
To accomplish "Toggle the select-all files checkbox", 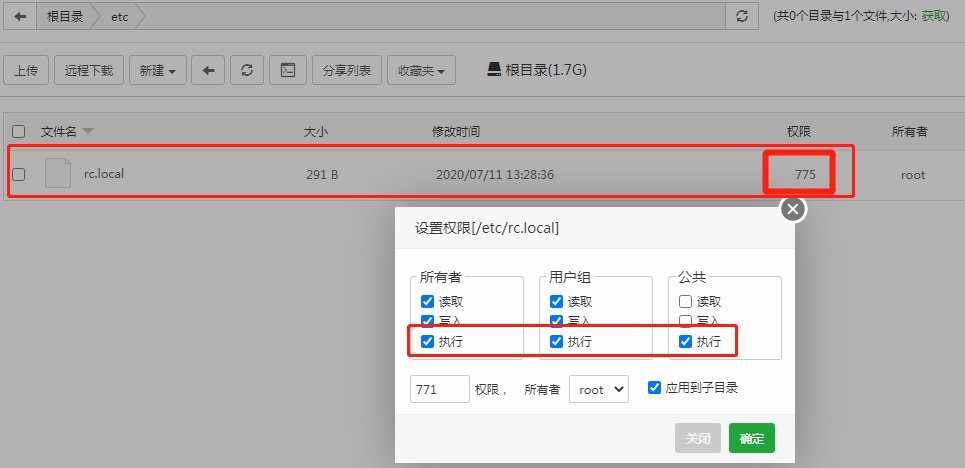I will coord(18,132).
